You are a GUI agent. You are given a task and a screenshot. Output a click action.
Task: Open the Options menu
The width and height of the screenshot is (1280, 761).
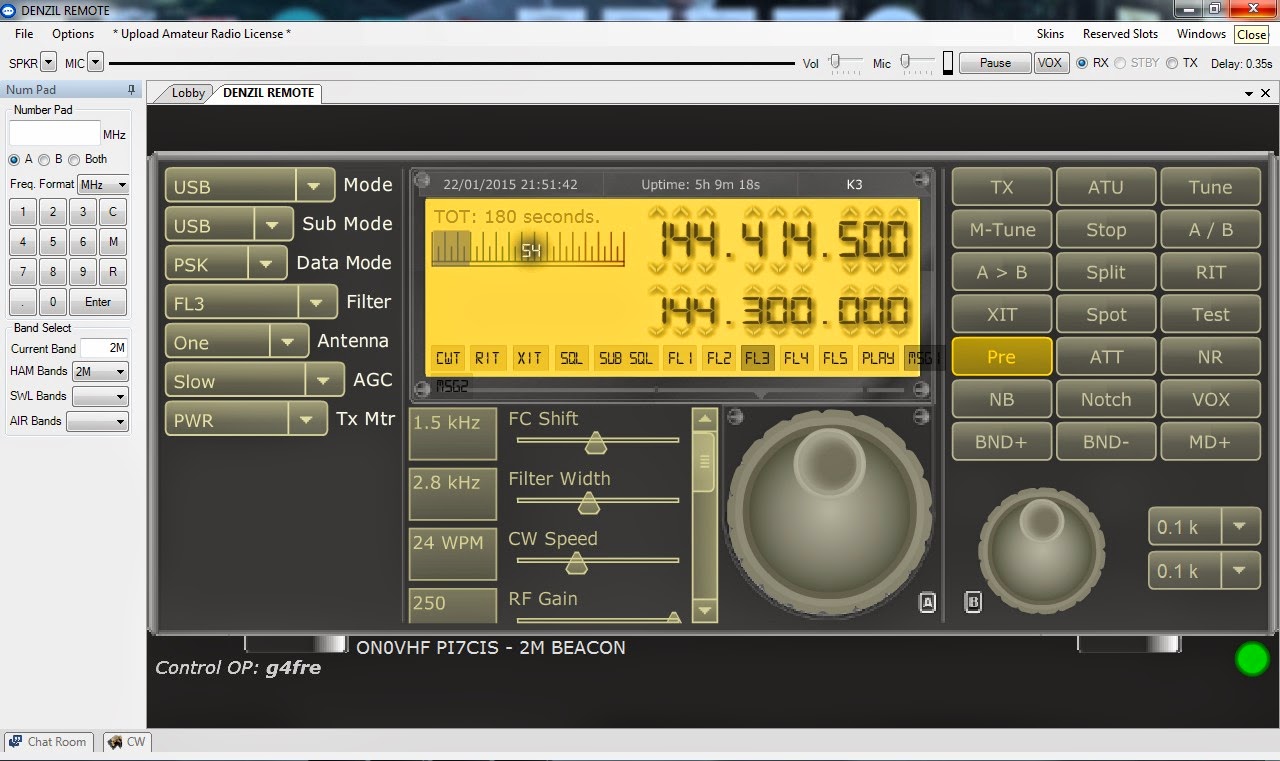72,33
